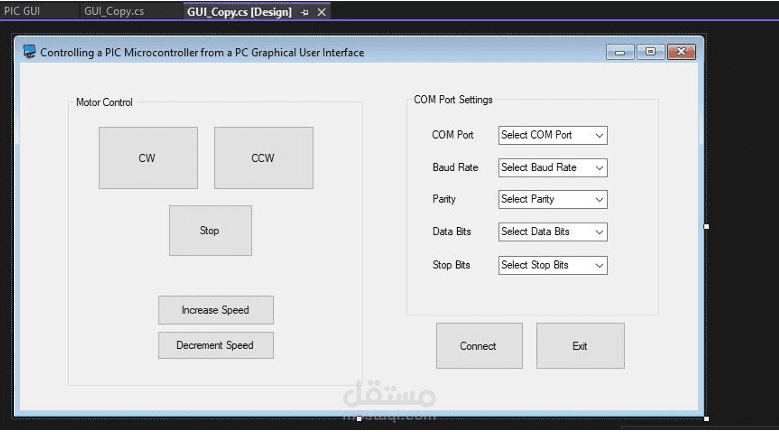Open the Select Stop Bits dropdown

click(552, 265)
